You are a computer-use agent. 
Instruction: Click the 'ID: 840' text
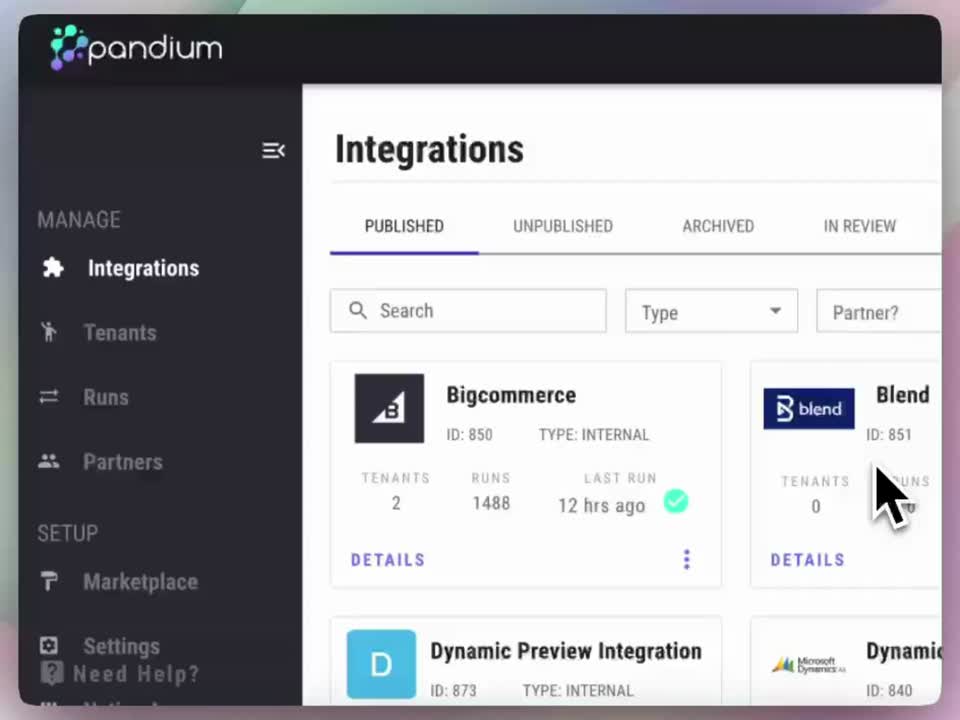(x=888, y=691)
